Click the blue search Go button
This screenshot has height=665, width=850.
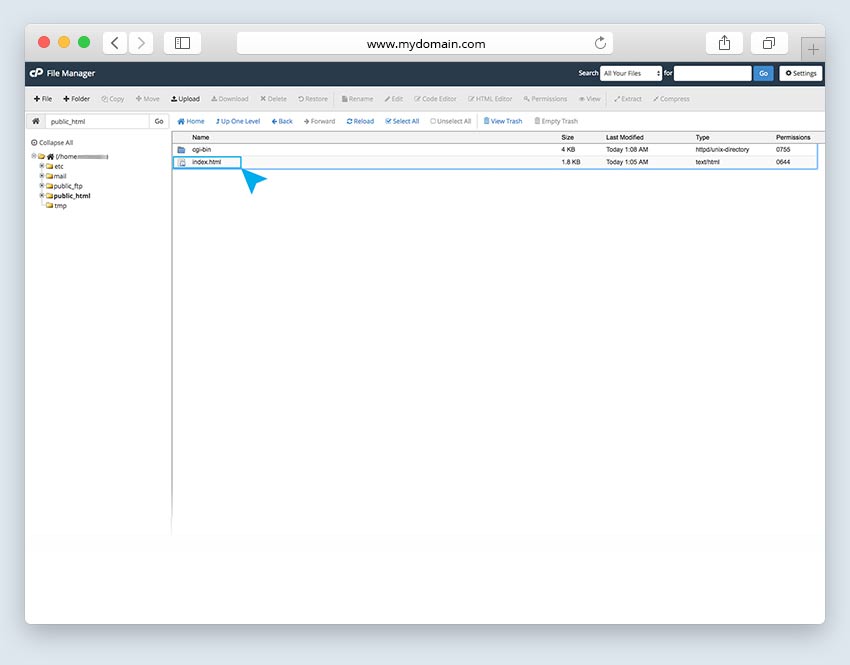tap(763, 73)
